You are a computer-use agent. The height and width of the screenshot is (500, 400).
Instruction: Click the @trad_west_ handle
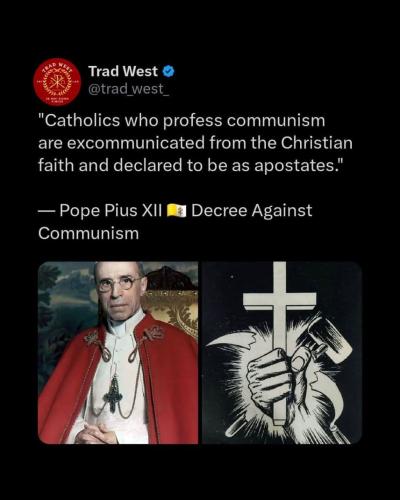[129, 89]
